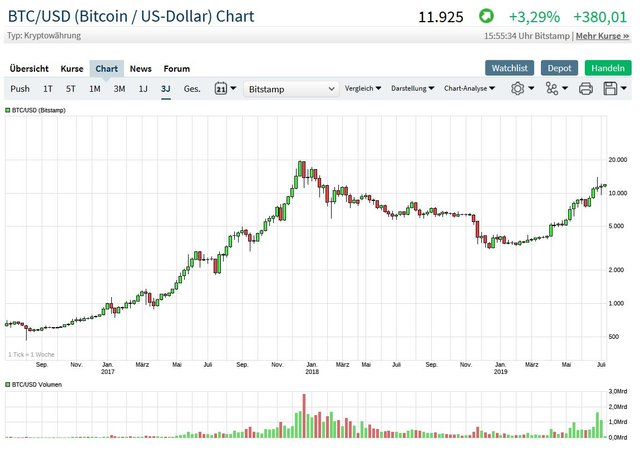Follow the Mehr Kurse link
Screen dimensions: 640x452
pyautogui.click(x=604, y=35)
